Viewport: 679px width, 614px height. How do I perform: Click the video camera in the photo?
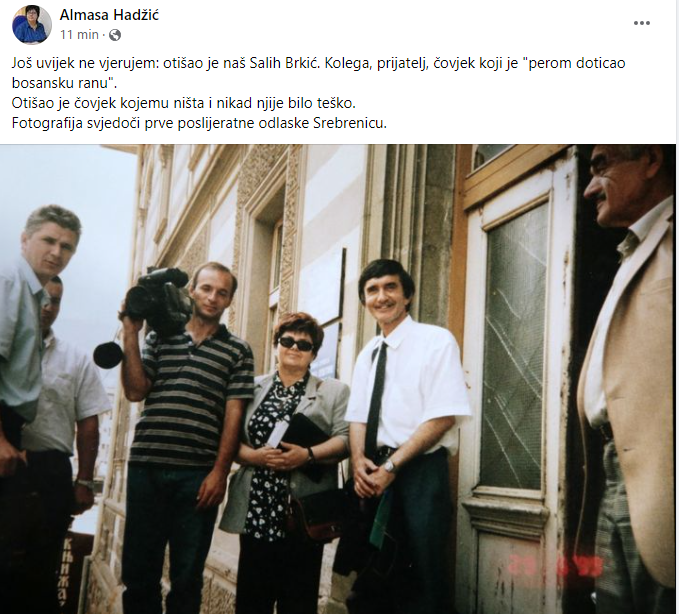click(157, 300)
